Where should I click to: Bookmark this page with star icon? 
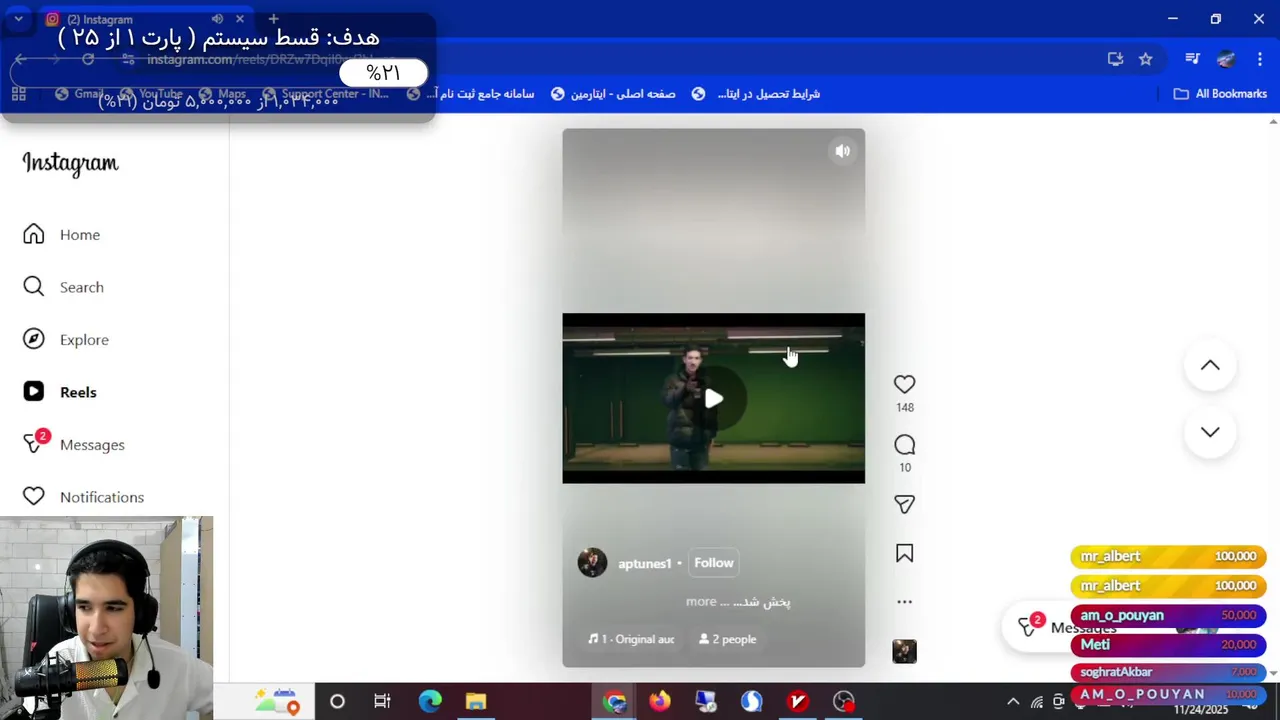pos(1146,59)
